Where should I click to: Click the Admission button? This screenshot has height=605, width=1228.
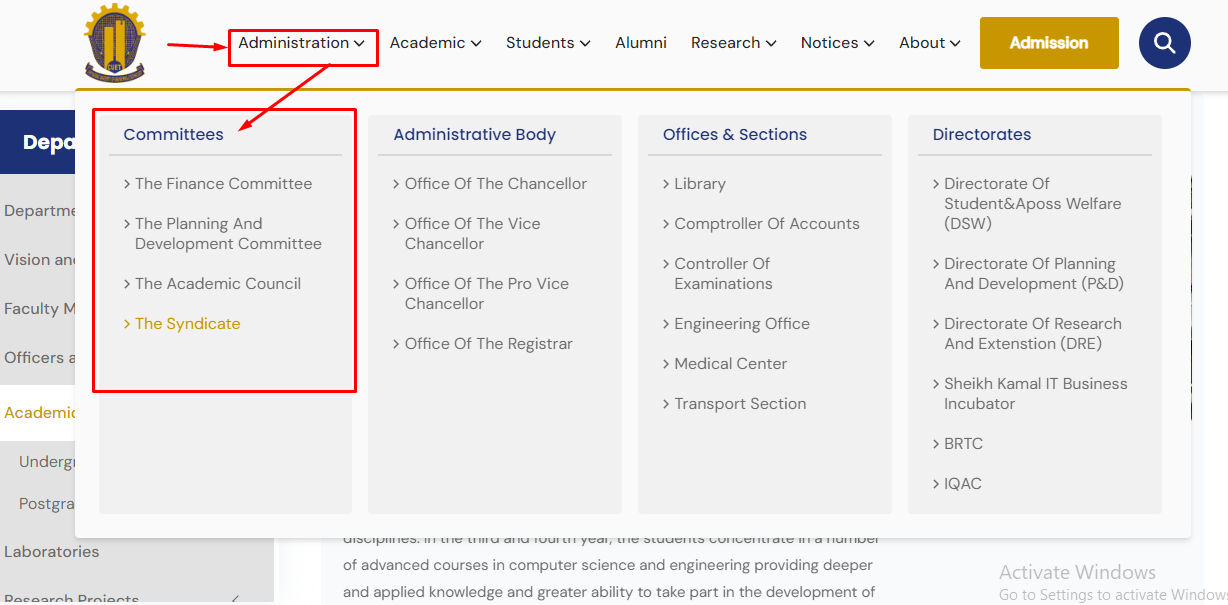tap(1049, 43)
